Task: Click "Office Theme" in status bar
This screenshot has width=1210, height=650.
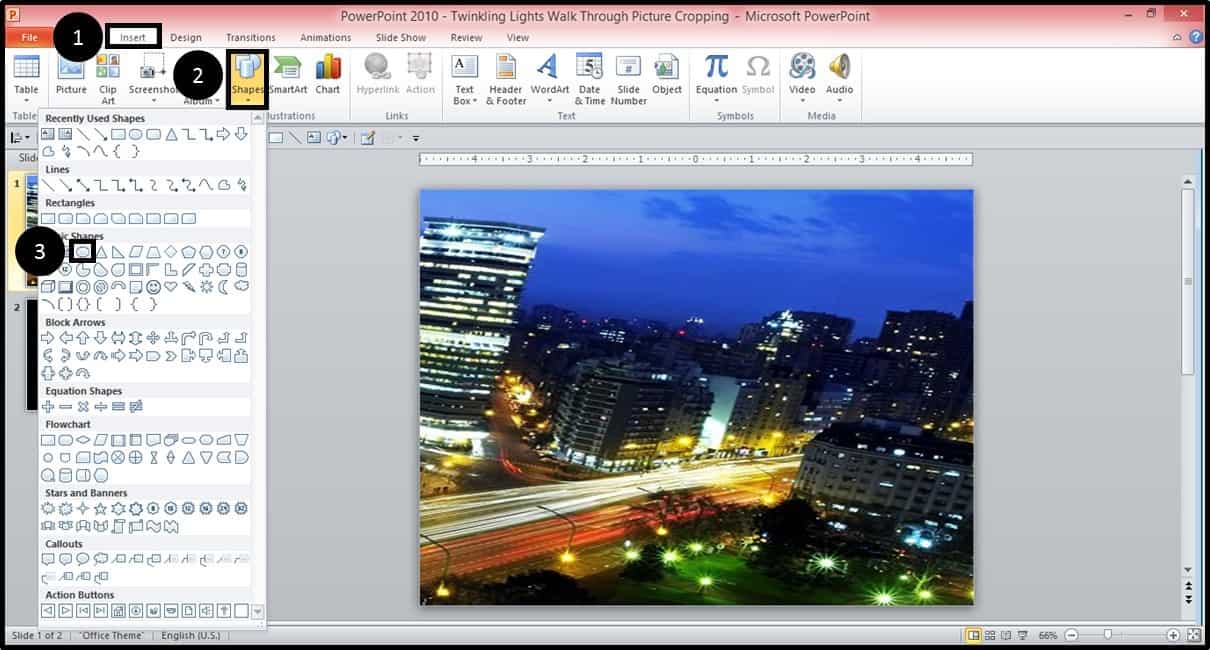Action: tap(111, 635)
